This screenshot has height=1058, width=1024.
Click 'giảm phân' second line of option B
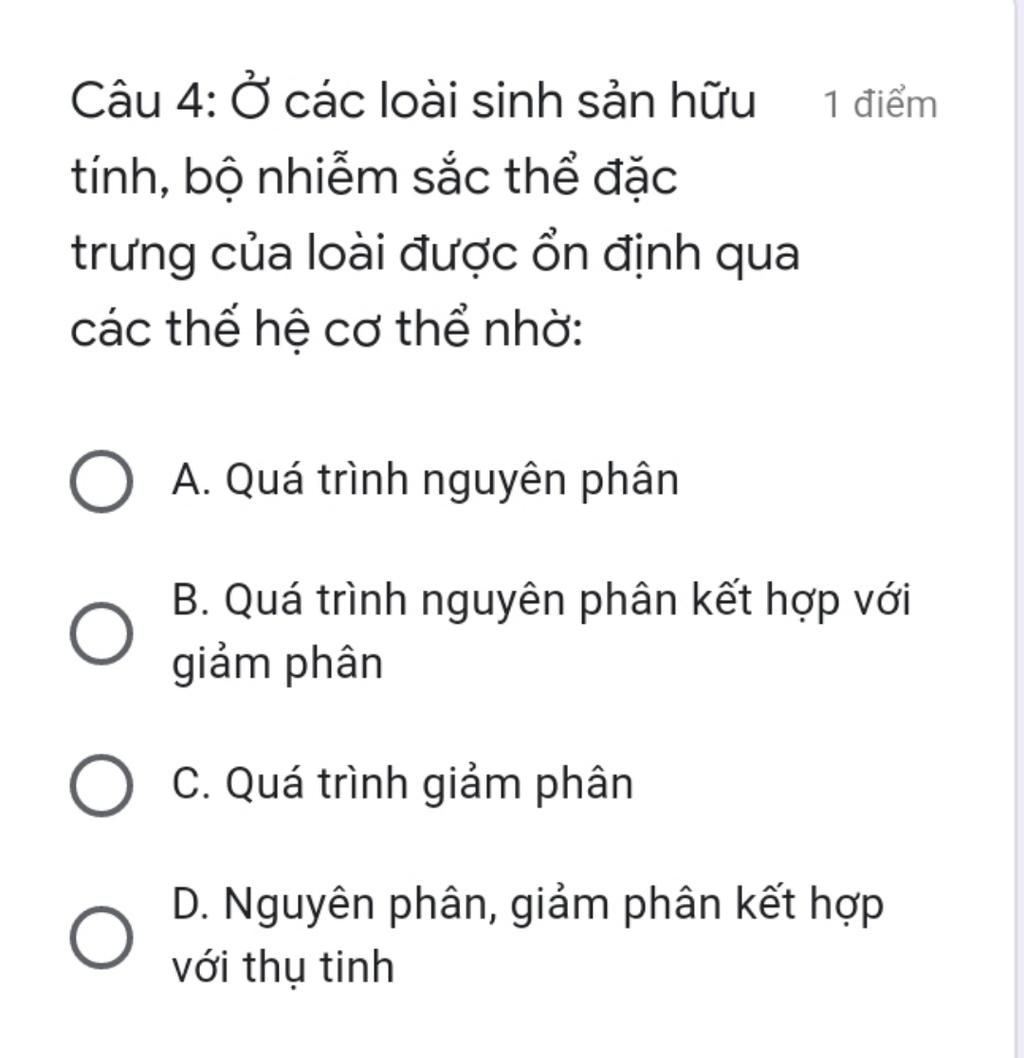pos(277,665)
